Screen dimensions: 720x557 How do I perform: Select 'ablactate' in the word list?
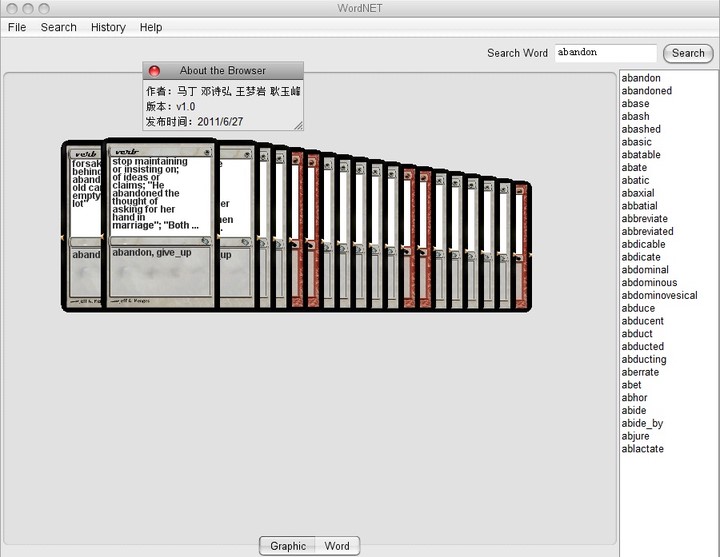click(x=642, y=449)
